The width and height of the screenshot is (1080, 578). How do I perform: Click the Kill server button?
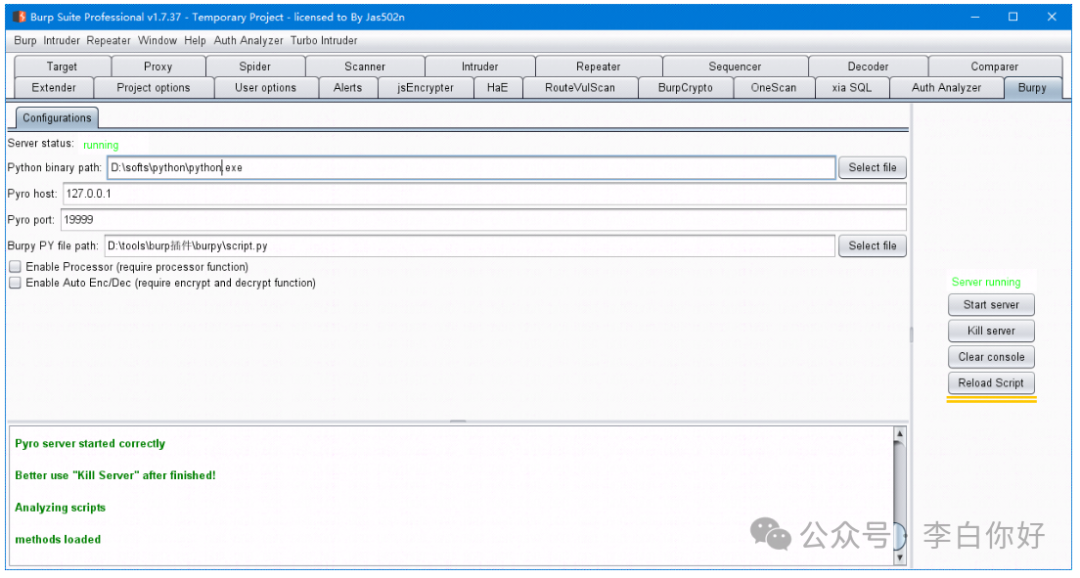tap(991, 331)
